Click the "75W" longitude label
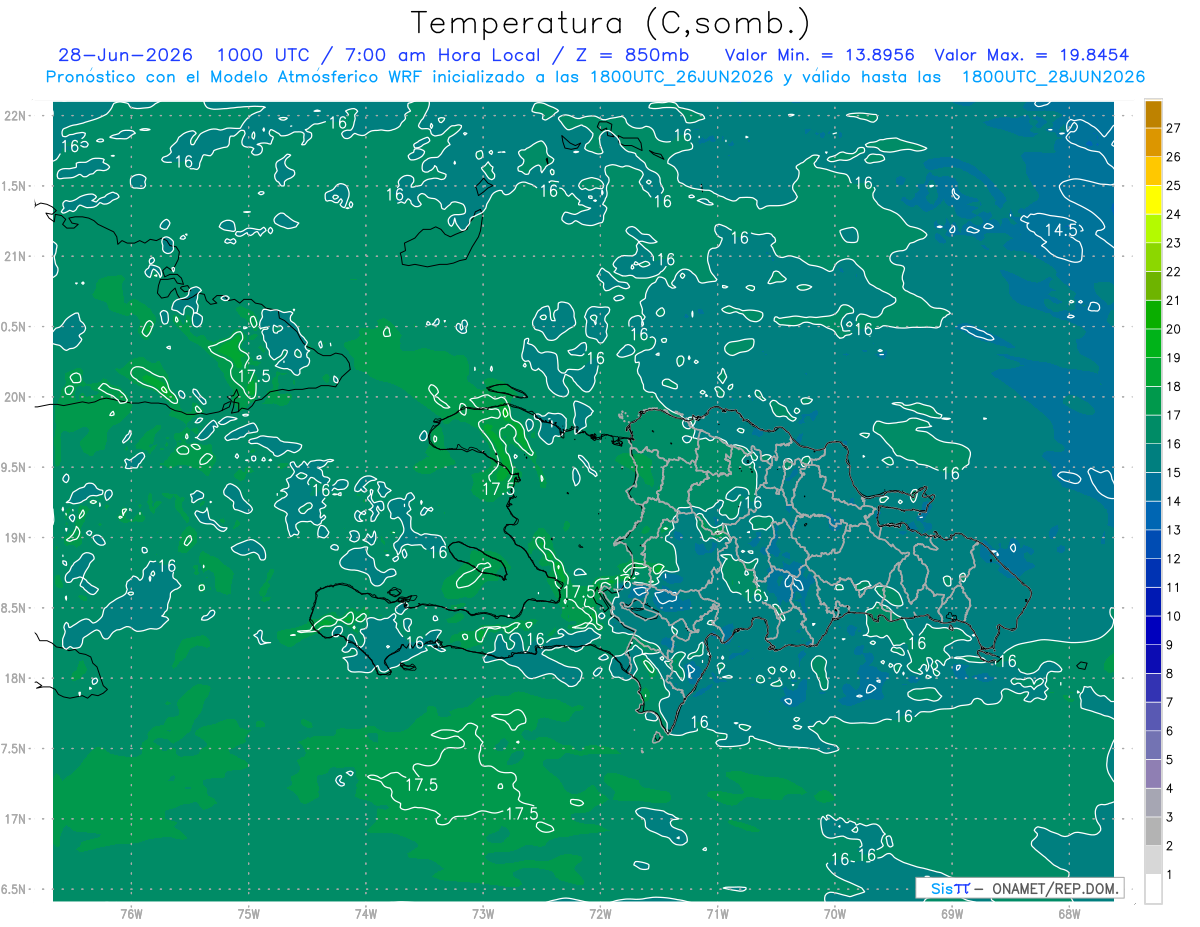This screenshot has width=1200, height=927. [248, 913]
